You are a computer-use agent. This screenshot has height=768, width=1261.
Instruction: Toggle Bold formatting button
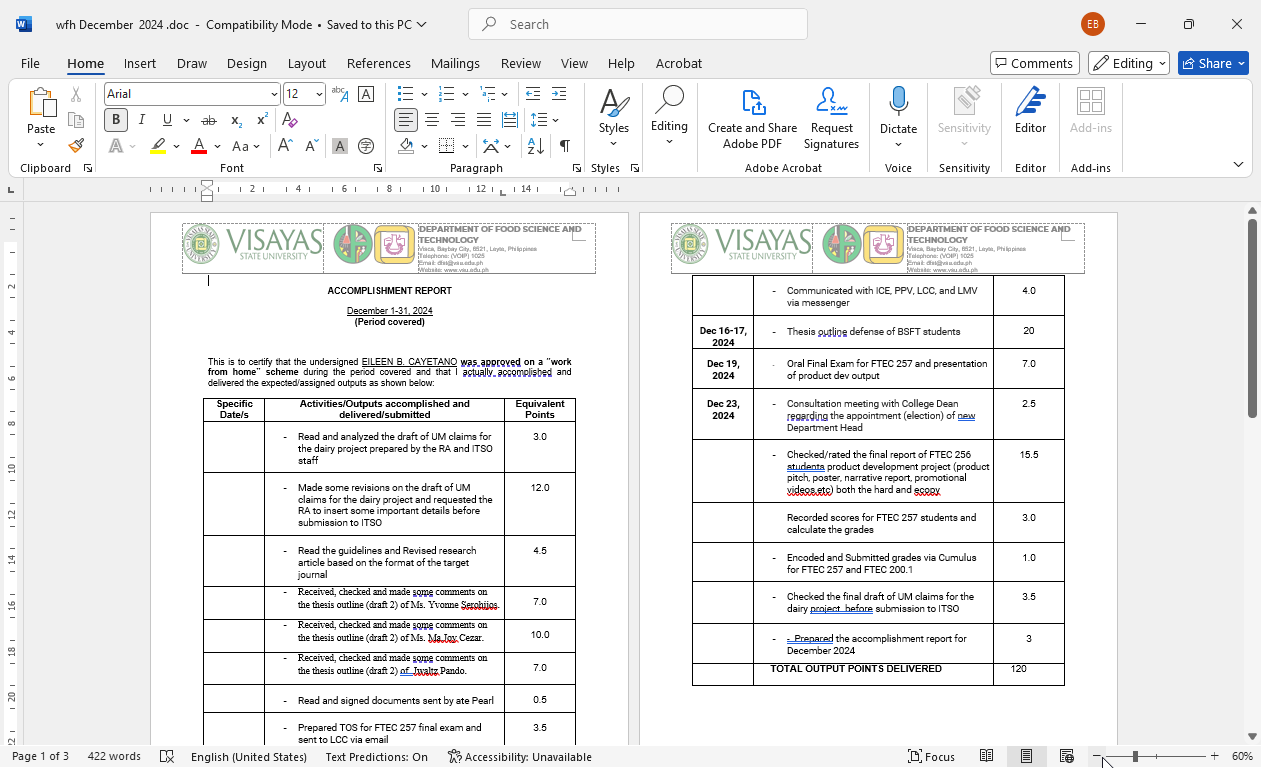coord(116,120)
